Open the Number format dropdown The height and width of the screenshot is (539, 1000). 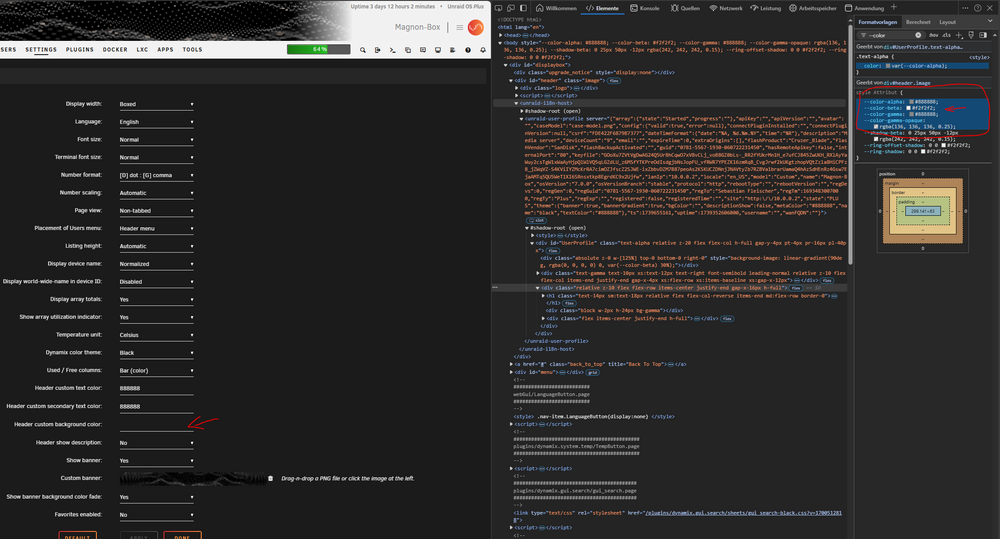point(156,175)
